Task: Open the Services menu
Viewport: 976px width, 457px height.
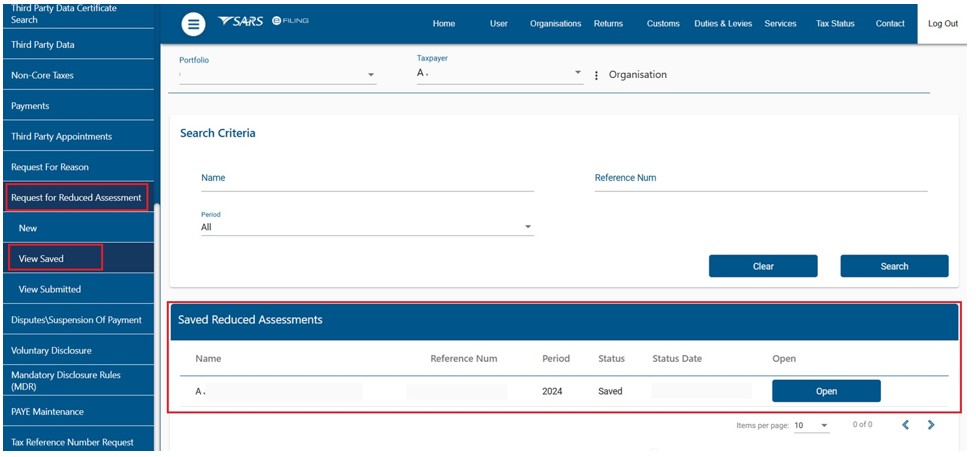Action: click(x=781, y=24)
